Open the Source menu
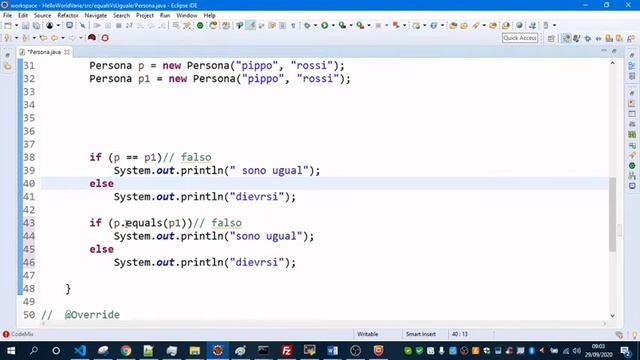640x360 pixels. 42,15
